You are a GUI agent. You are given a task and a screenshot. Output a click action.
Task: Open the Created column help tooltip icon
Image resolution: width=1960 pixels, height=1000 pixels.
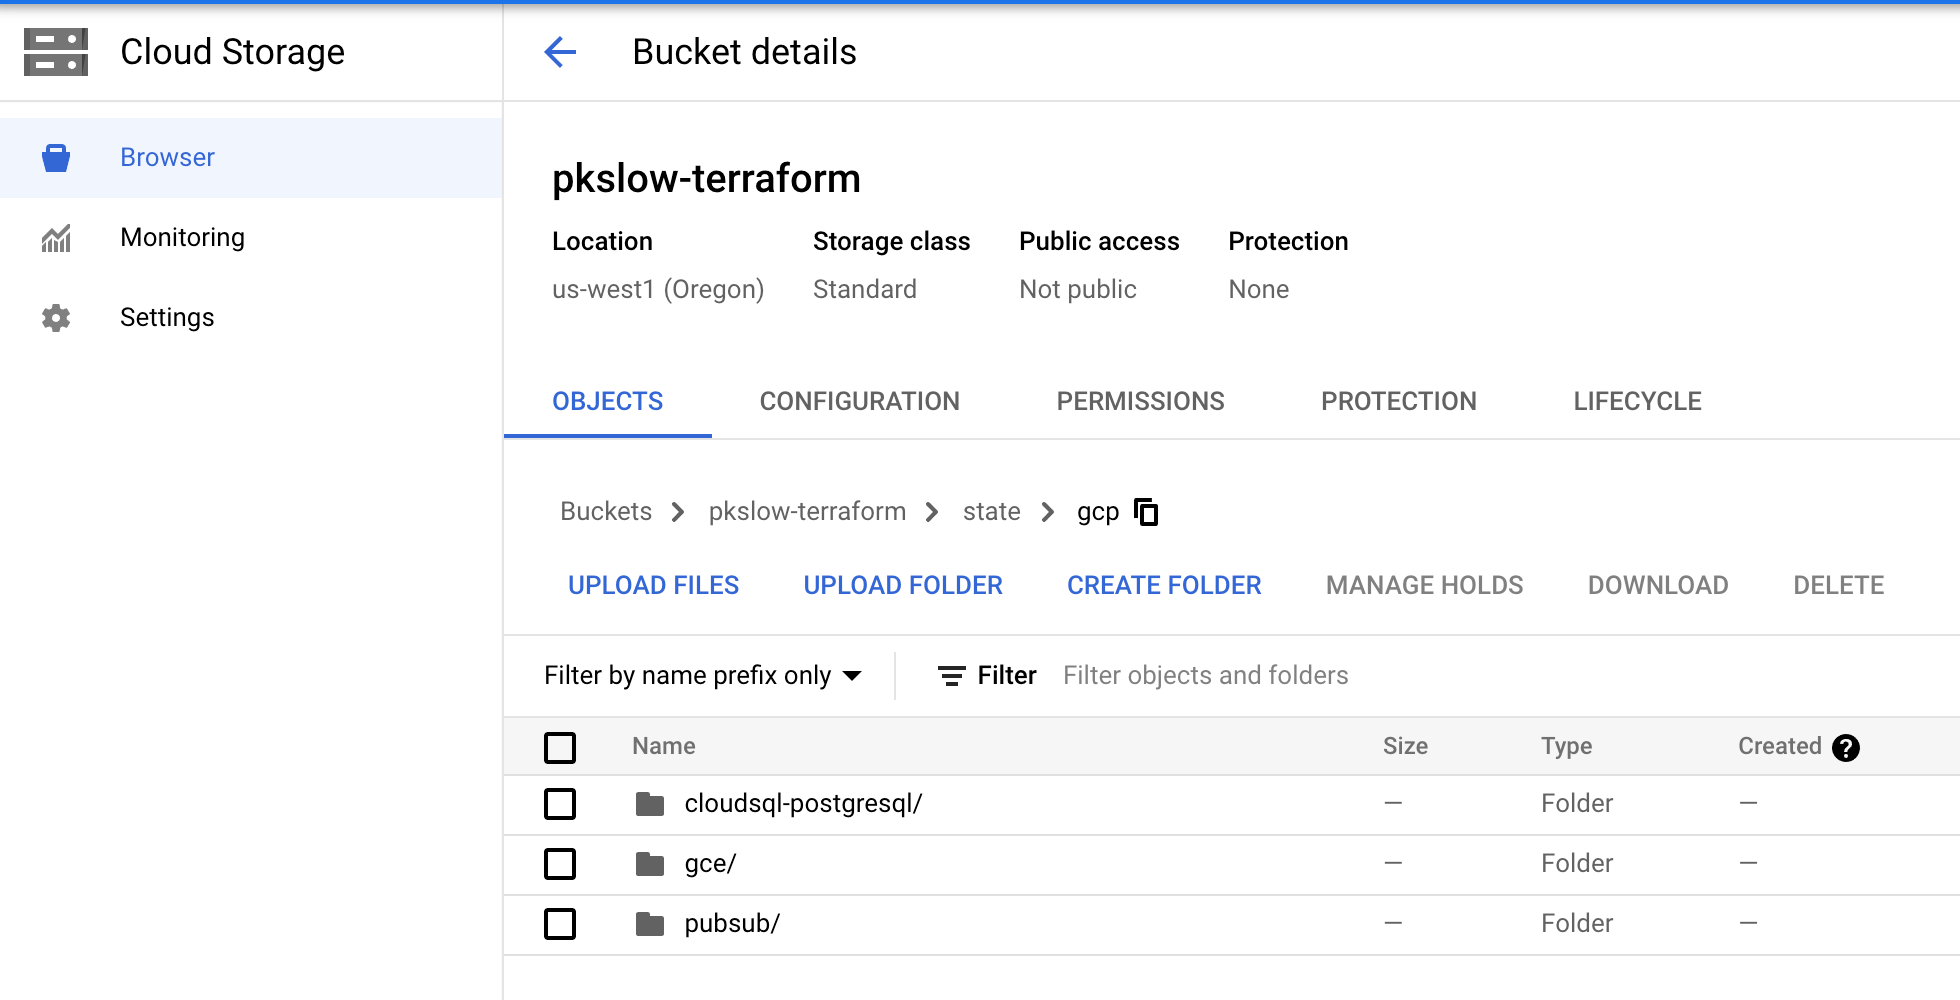coord(1846,747)
